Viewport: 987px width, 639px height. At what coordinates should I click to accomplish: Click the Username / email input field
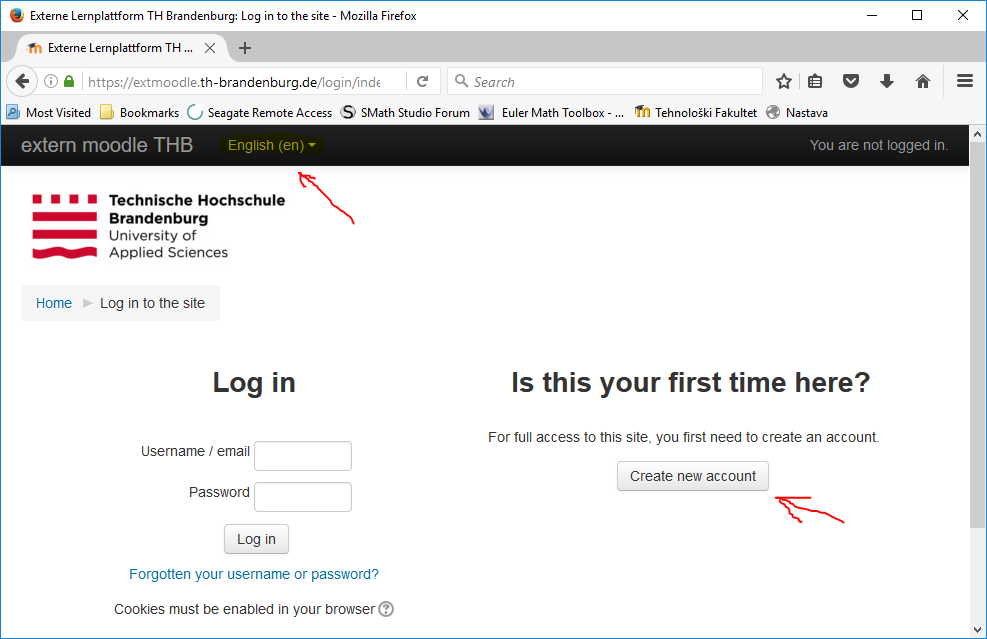coord(303,456)
